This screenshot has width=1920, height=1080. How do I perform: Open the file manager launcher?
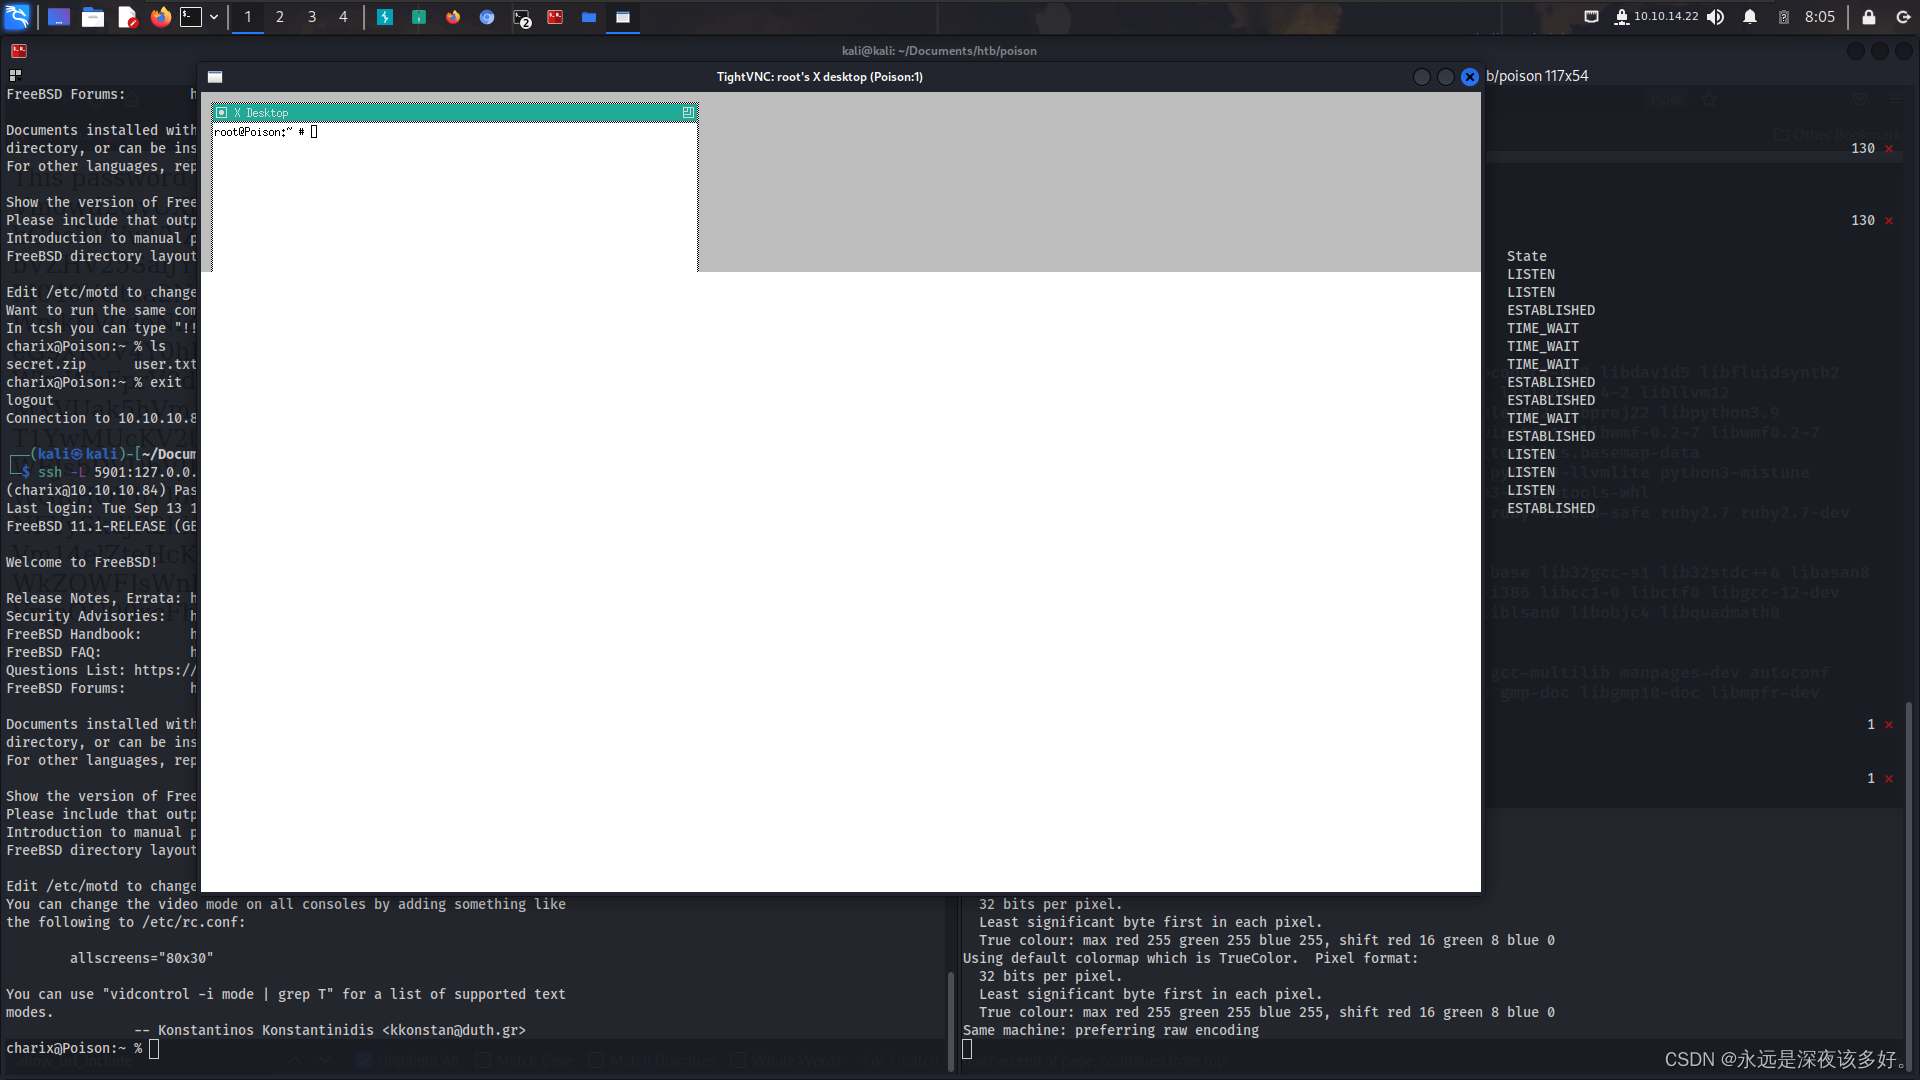[93, 17]
